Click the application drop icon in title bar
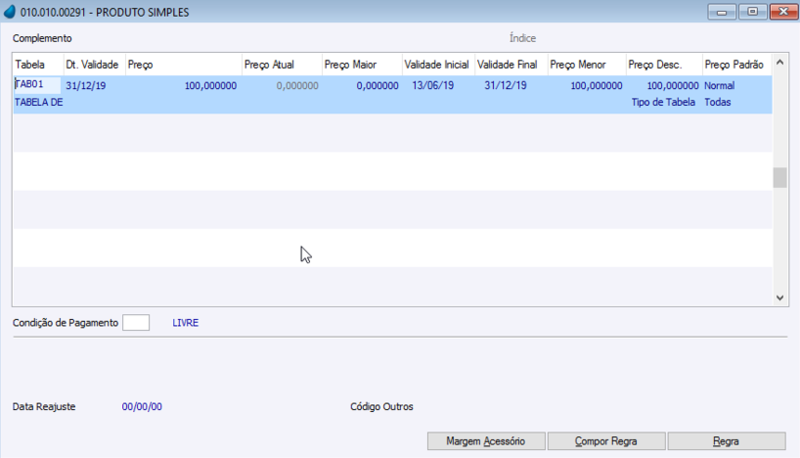800x458 pixels. [9, 11]
